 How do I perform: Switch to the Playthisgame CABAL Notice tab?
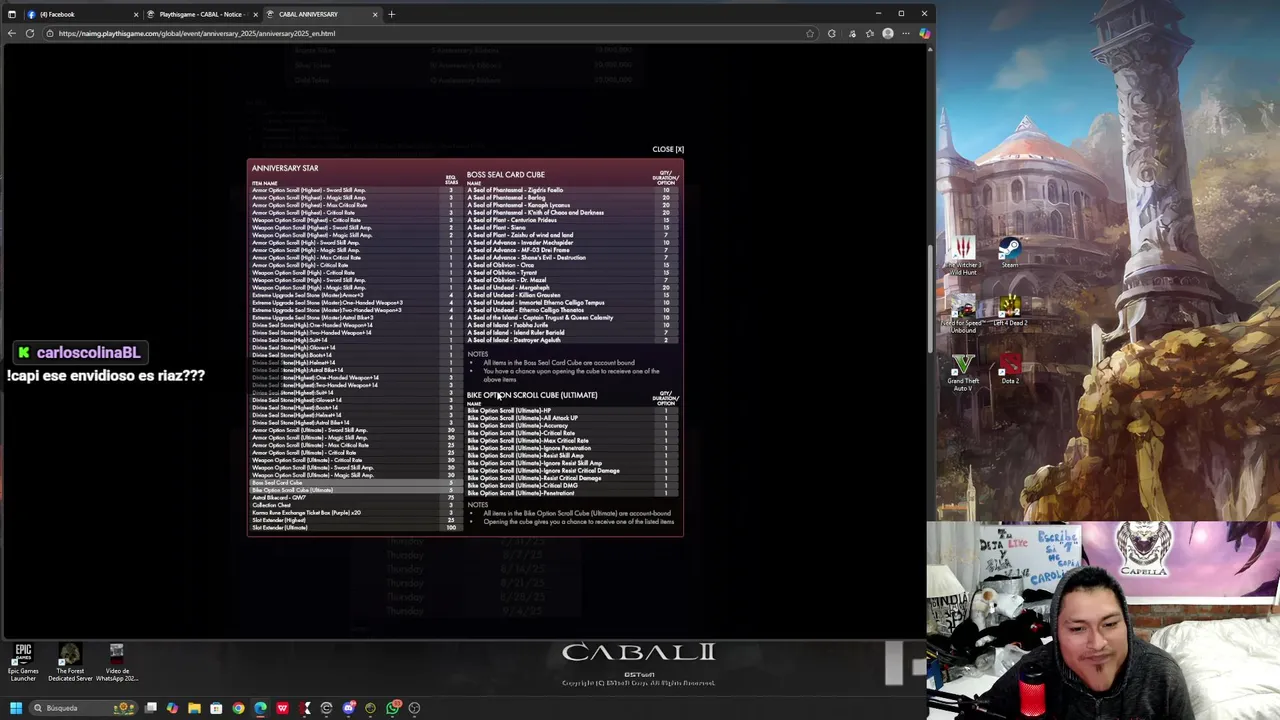201,14
